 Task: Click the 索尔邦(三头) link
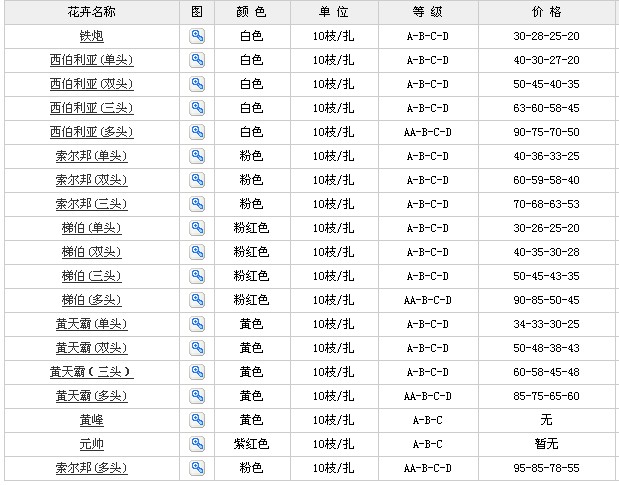click(92, 204)
